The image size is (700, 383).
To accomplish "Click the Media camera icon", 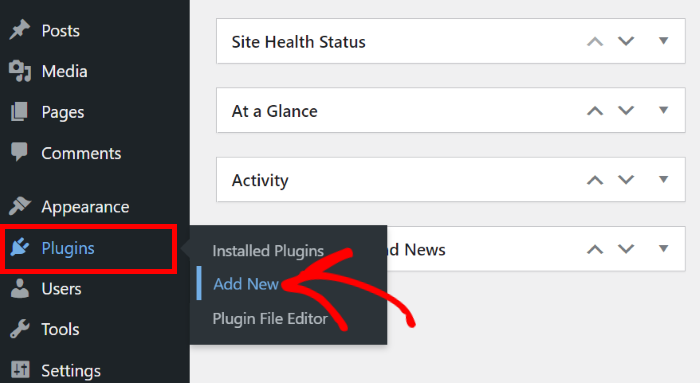I will coord(20,71).
